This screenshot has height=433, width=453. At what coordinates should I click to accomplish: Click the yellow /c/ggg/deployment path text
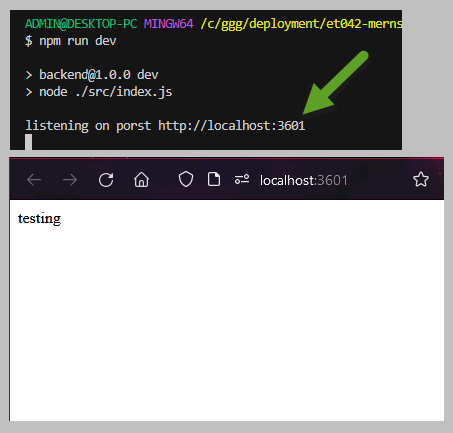click(301, 24)
